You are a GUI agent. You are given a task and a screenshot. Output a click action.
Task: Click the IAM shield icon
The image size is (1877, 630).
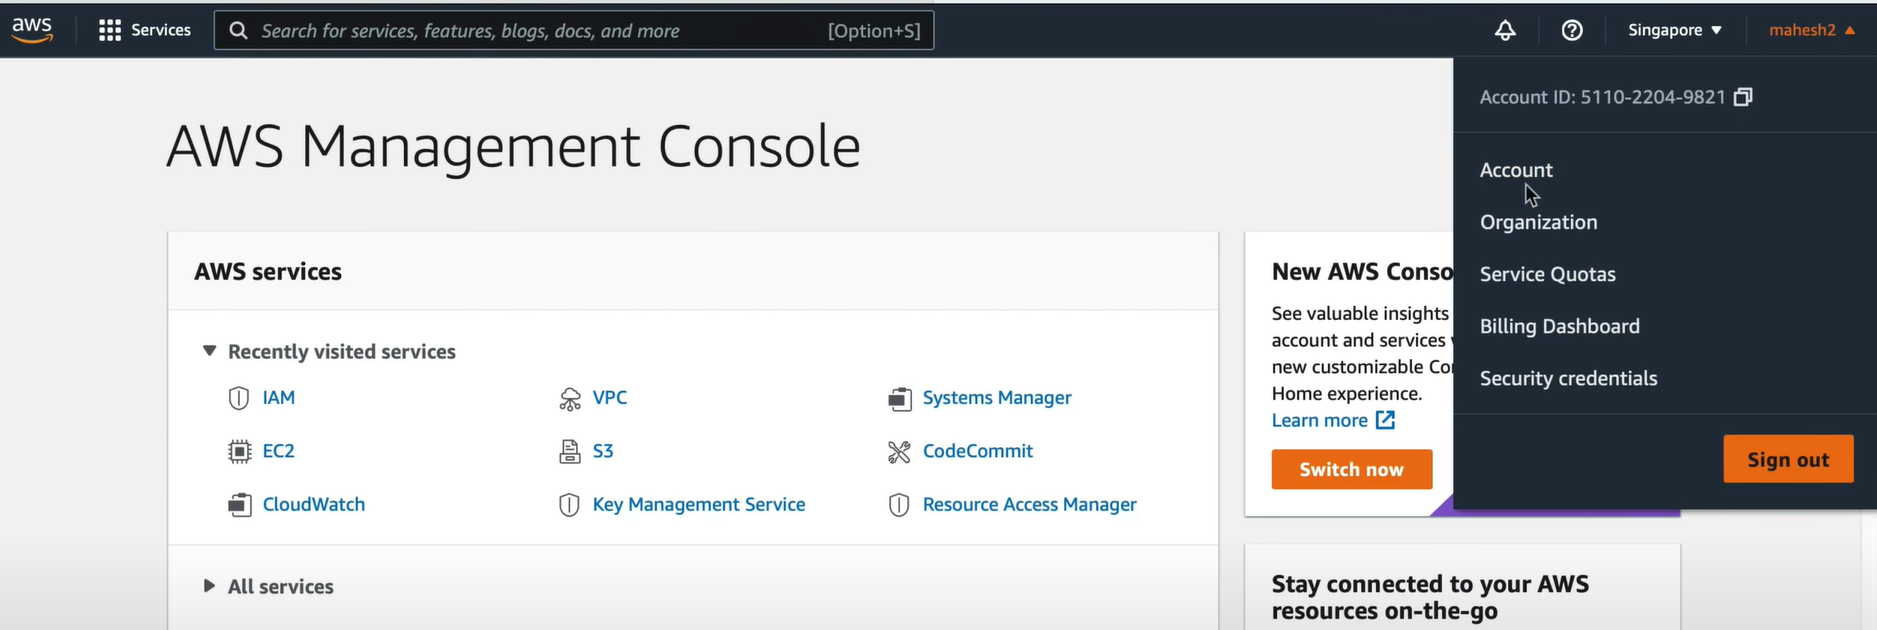tap(238, 398)
